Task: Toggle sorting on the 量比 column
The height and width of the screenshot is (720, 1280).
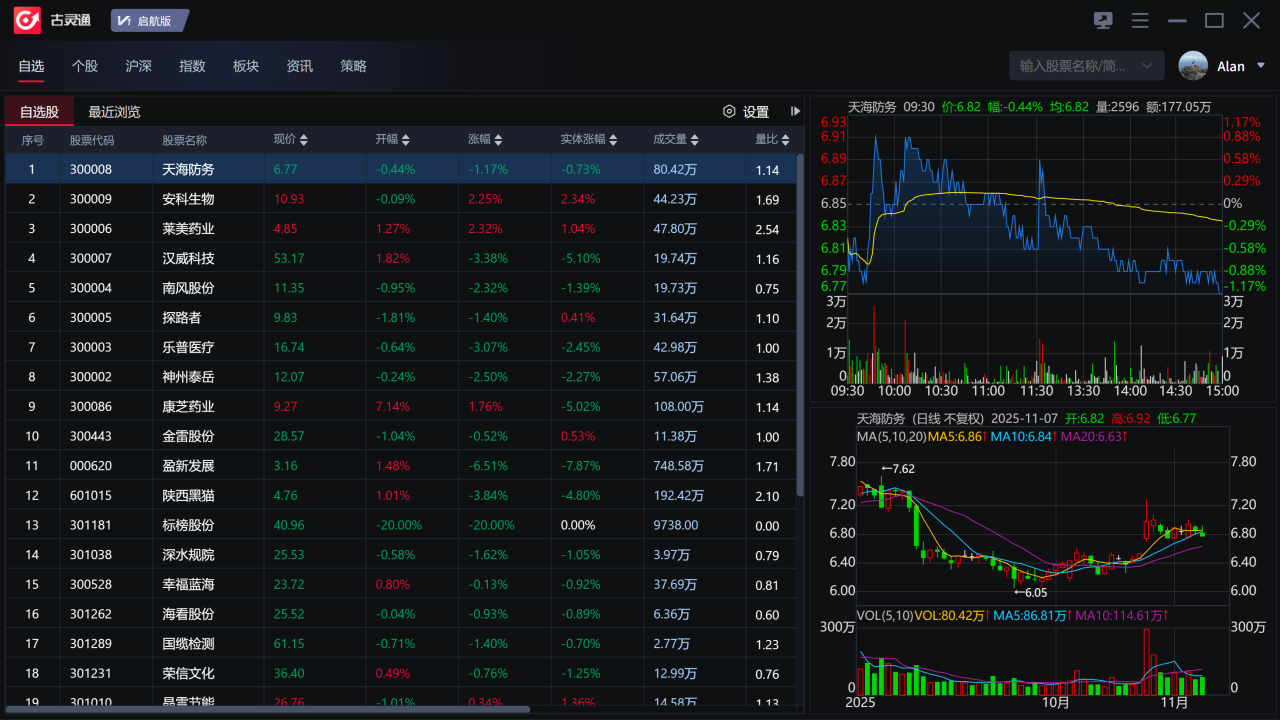Action: pos(786,140)
